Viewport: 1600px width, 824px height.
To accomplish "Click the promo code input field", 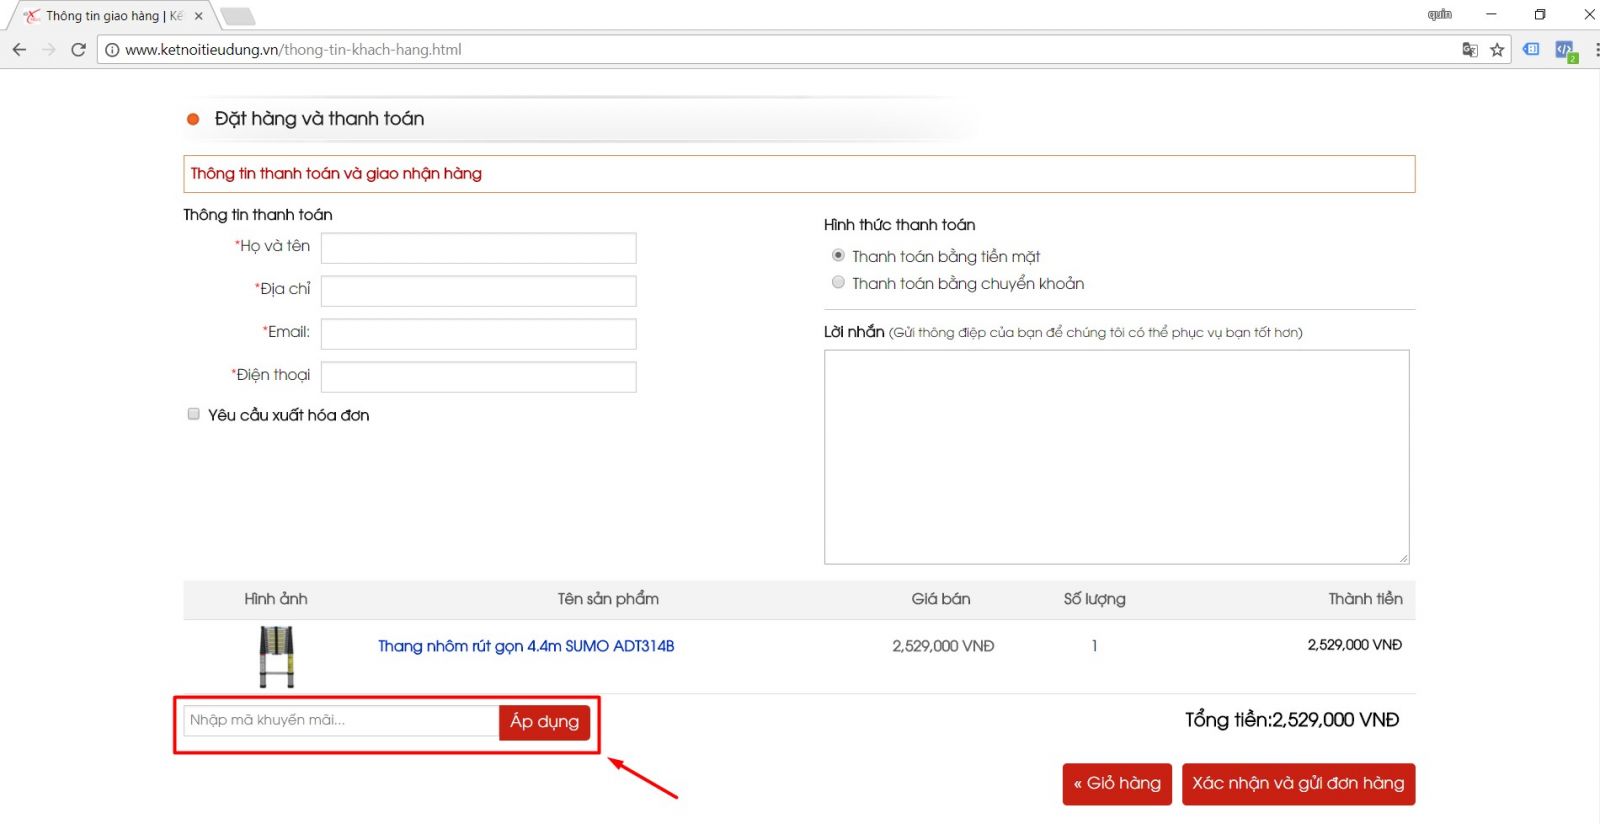I will [x=341, y=721].
